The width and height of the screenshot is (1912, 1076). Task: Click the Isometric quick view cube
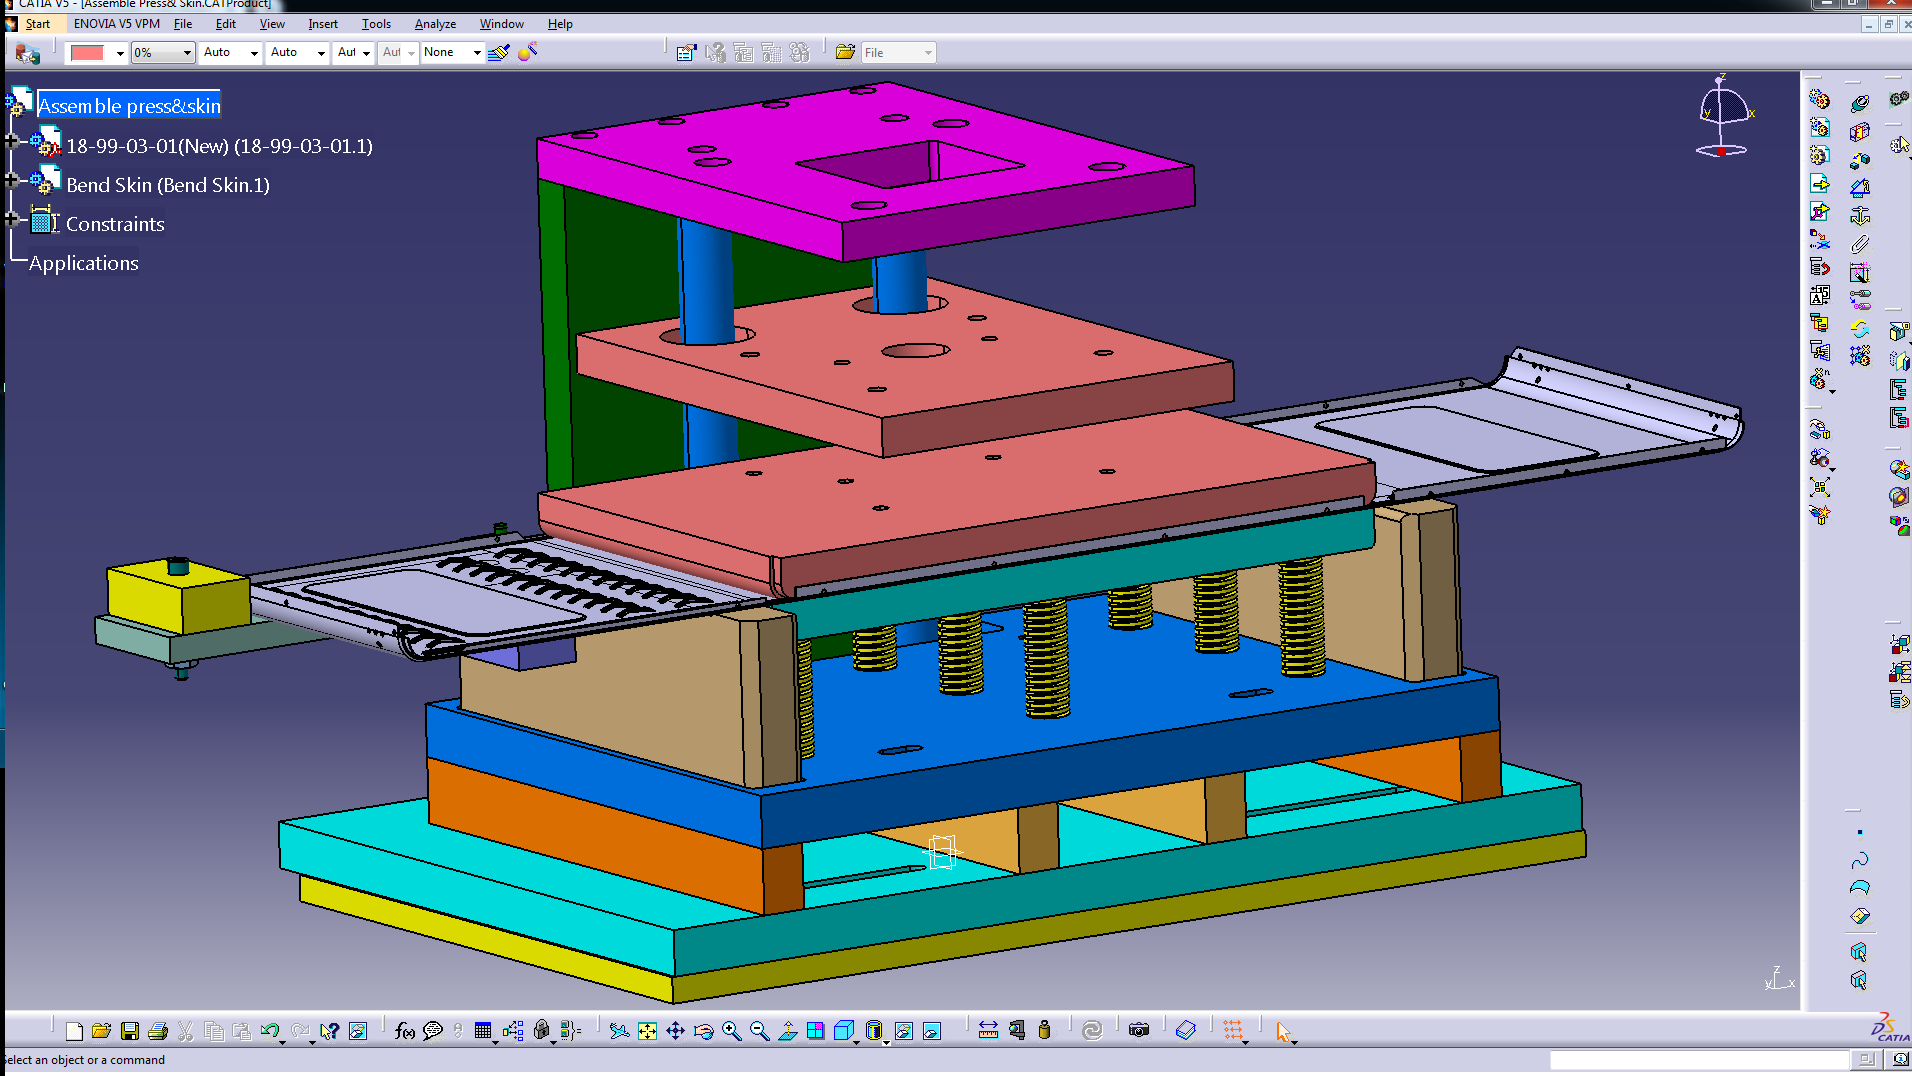click(x=844, y=1031)
